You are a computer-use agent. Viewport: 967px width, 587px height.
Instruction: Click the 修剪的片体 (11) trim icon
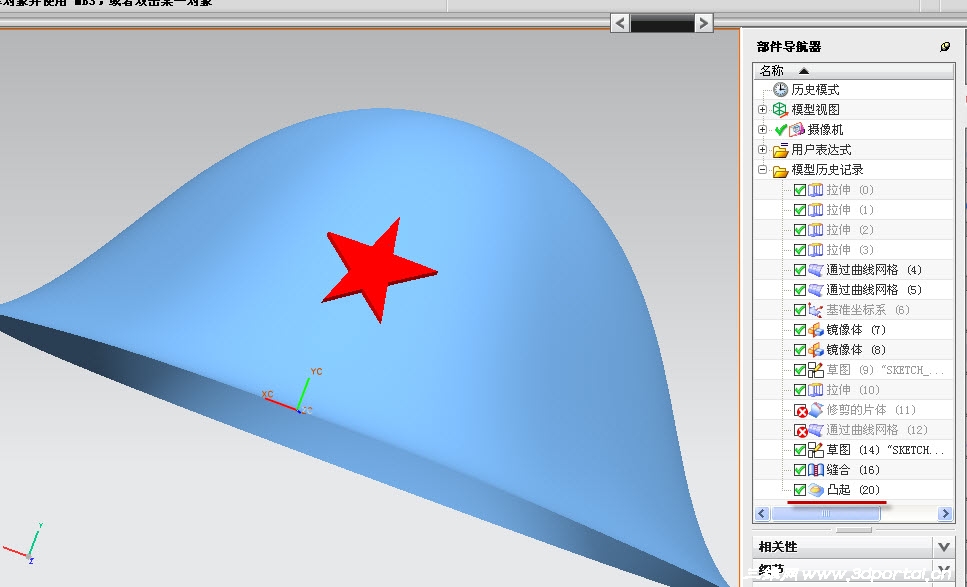pos(816,409)
